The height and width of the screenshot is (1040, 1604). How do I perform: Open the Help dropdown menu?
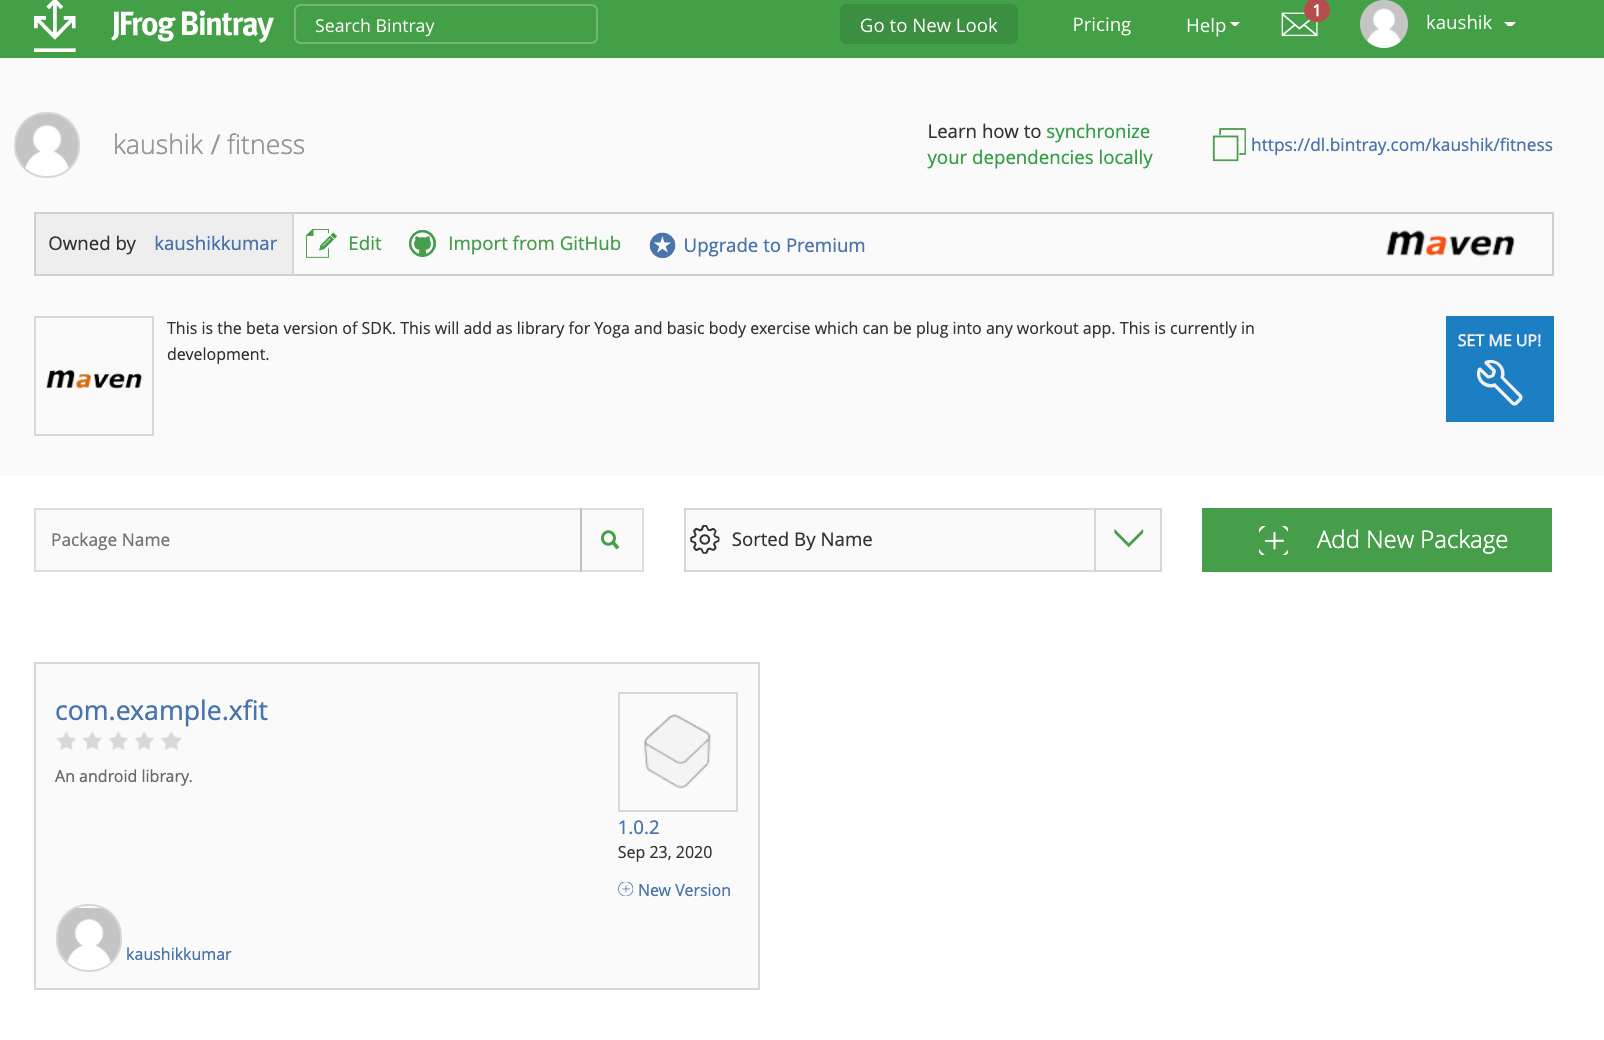tap(1211, 25)
